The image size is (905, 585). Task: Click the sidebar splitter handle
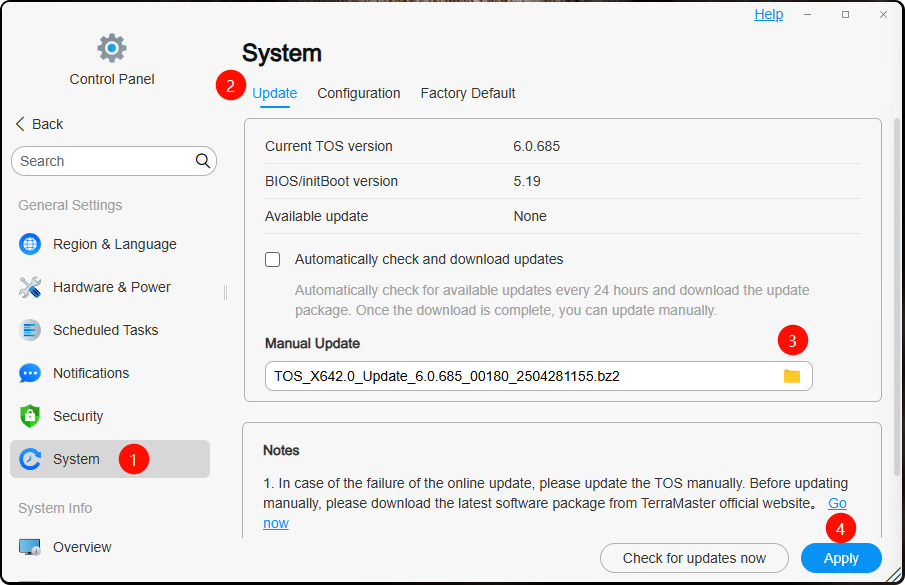[x=225, y=292]
